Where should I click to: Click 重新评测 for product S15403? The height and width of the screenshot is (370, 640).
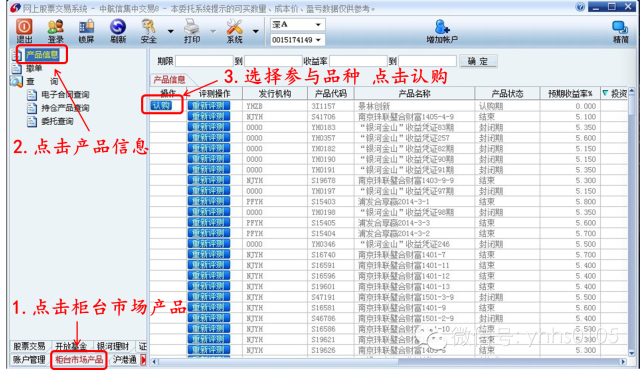[209, 201]
